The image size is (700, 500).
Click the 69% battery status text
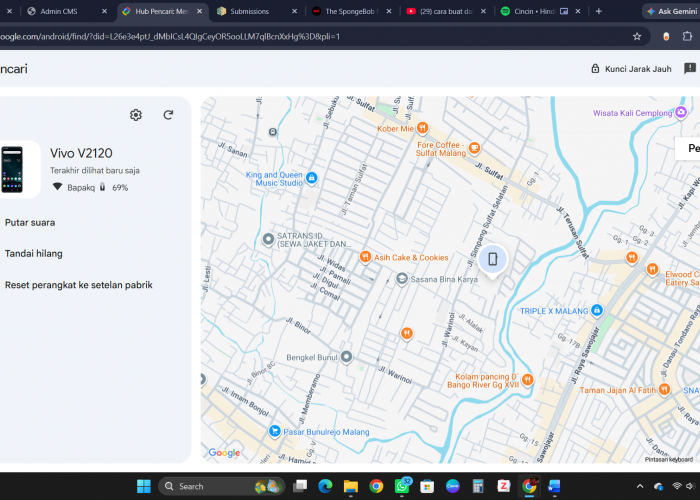click(120, 188)
